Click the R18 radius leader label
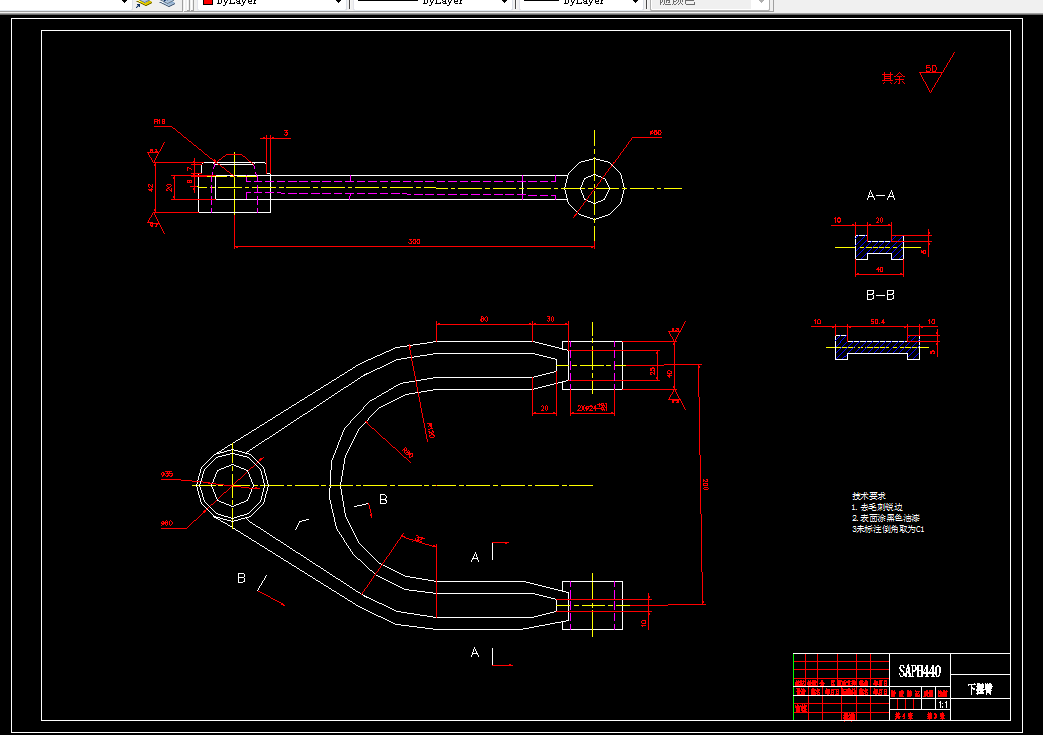The height and width of the screenshot is (735, 1043). coord(159,122)
